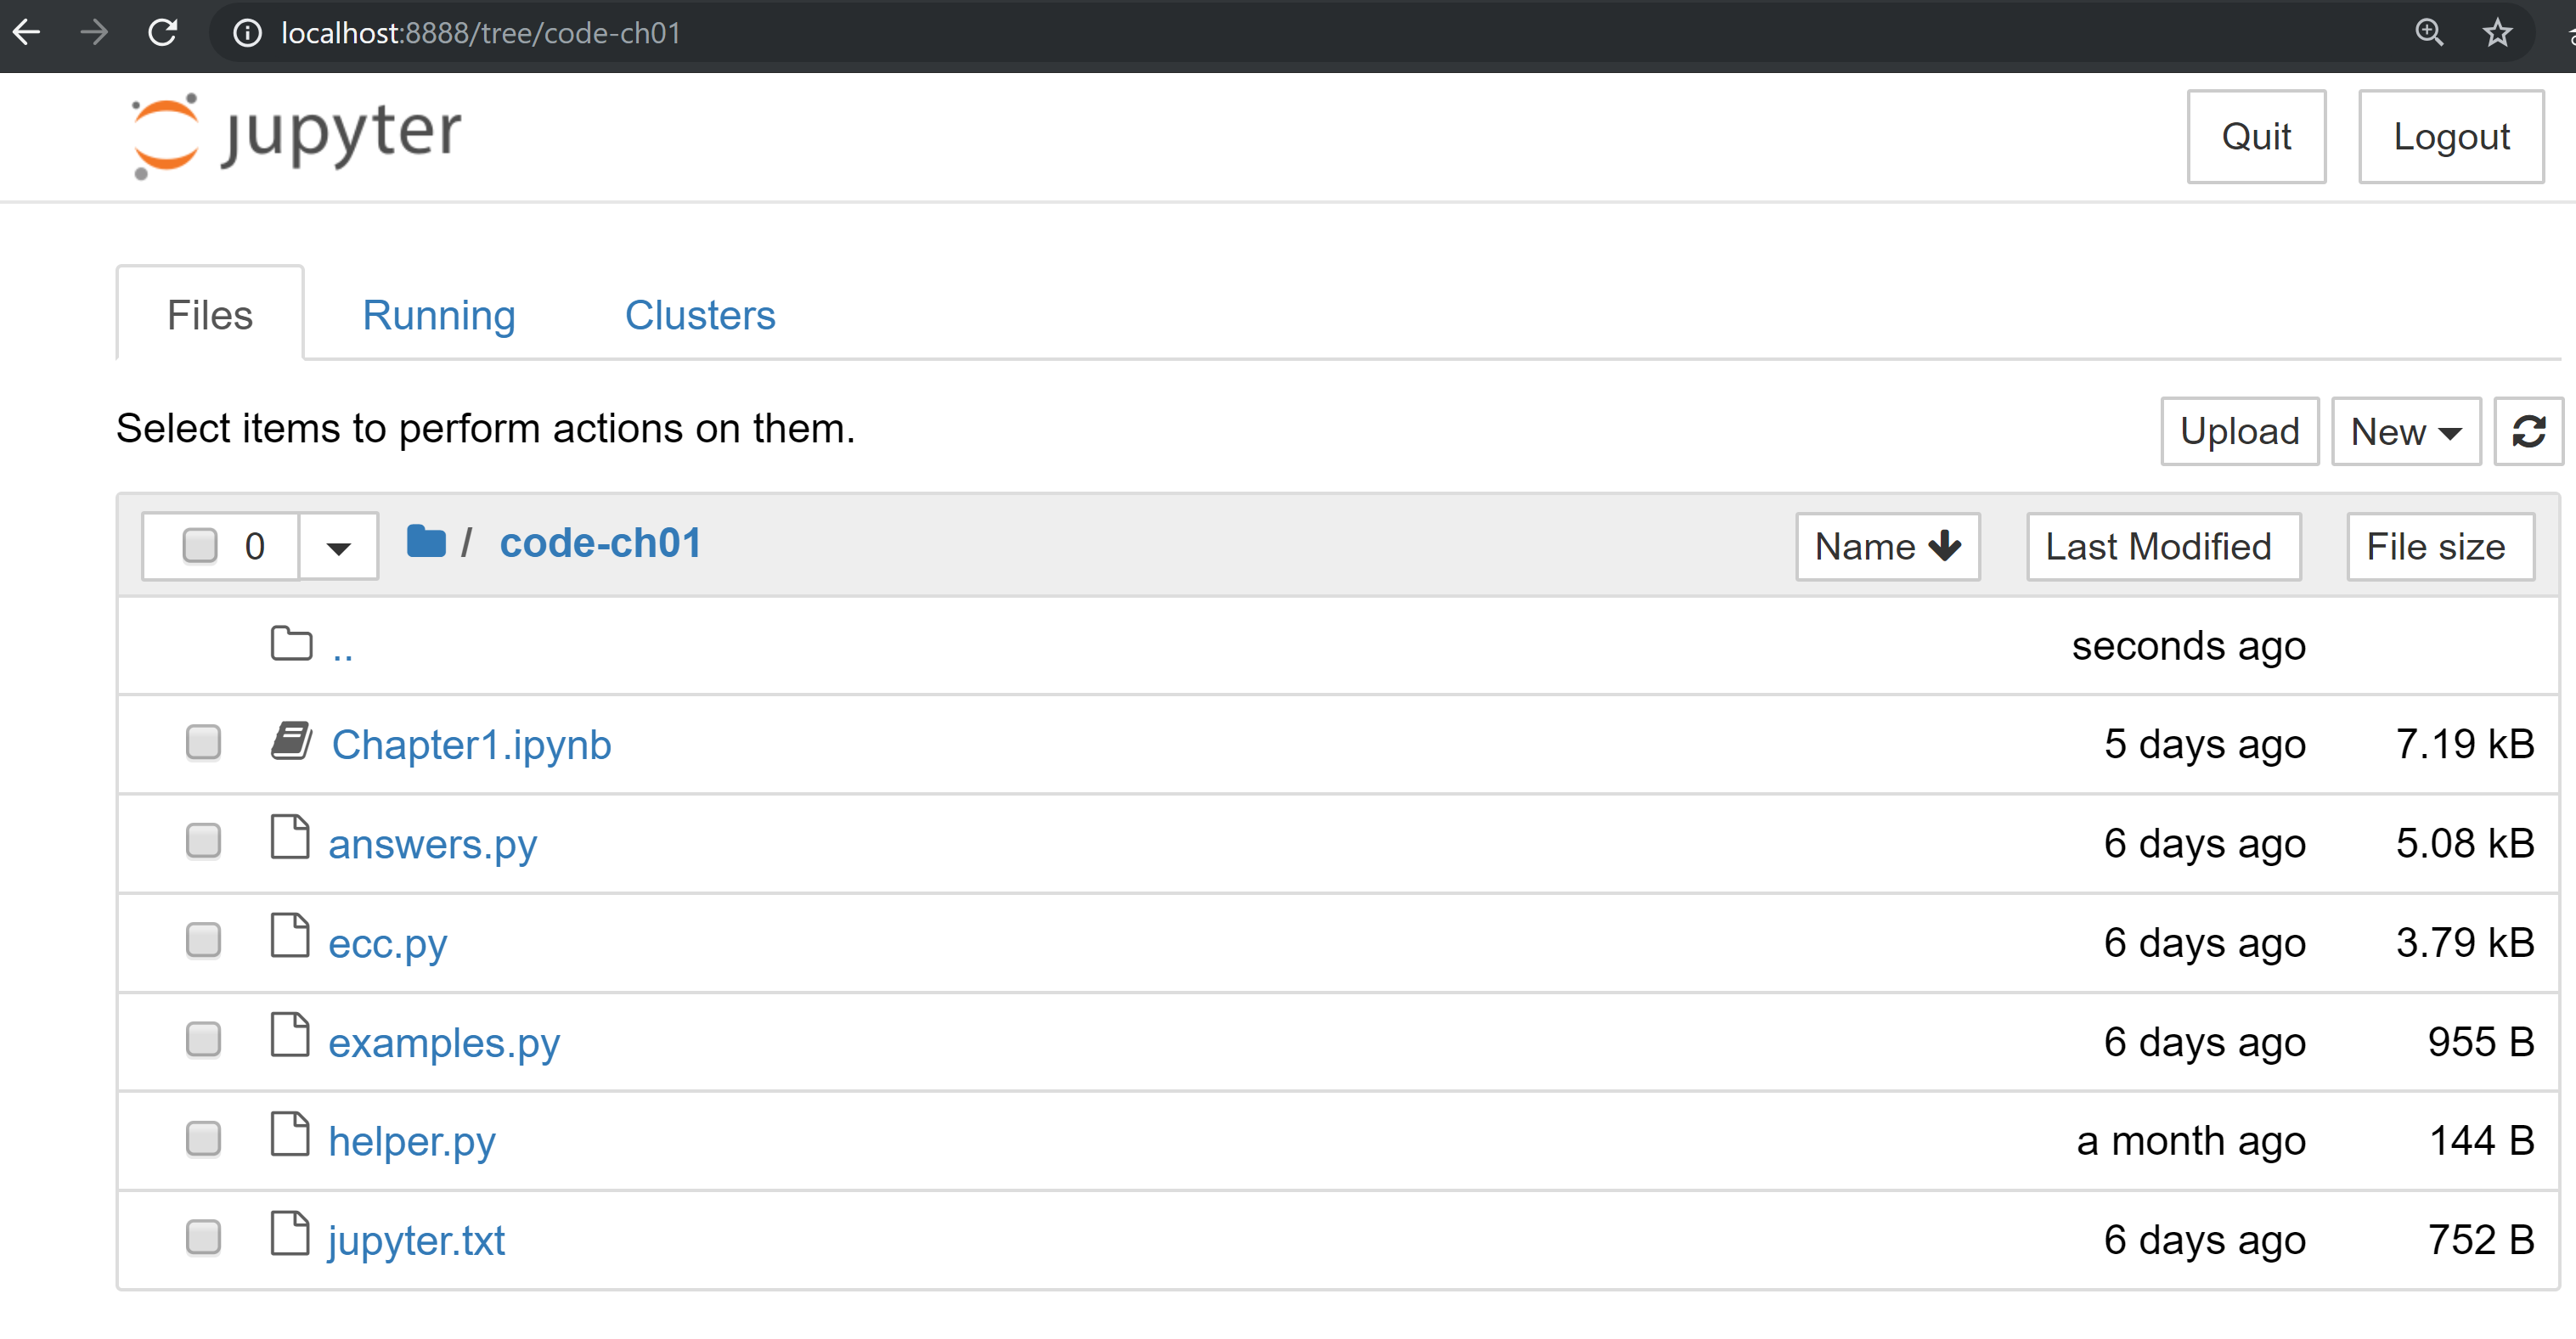This screenshot has height=1339, width=2576.
Task: Open the New dropdown menu
Action: coord(2405,432)
